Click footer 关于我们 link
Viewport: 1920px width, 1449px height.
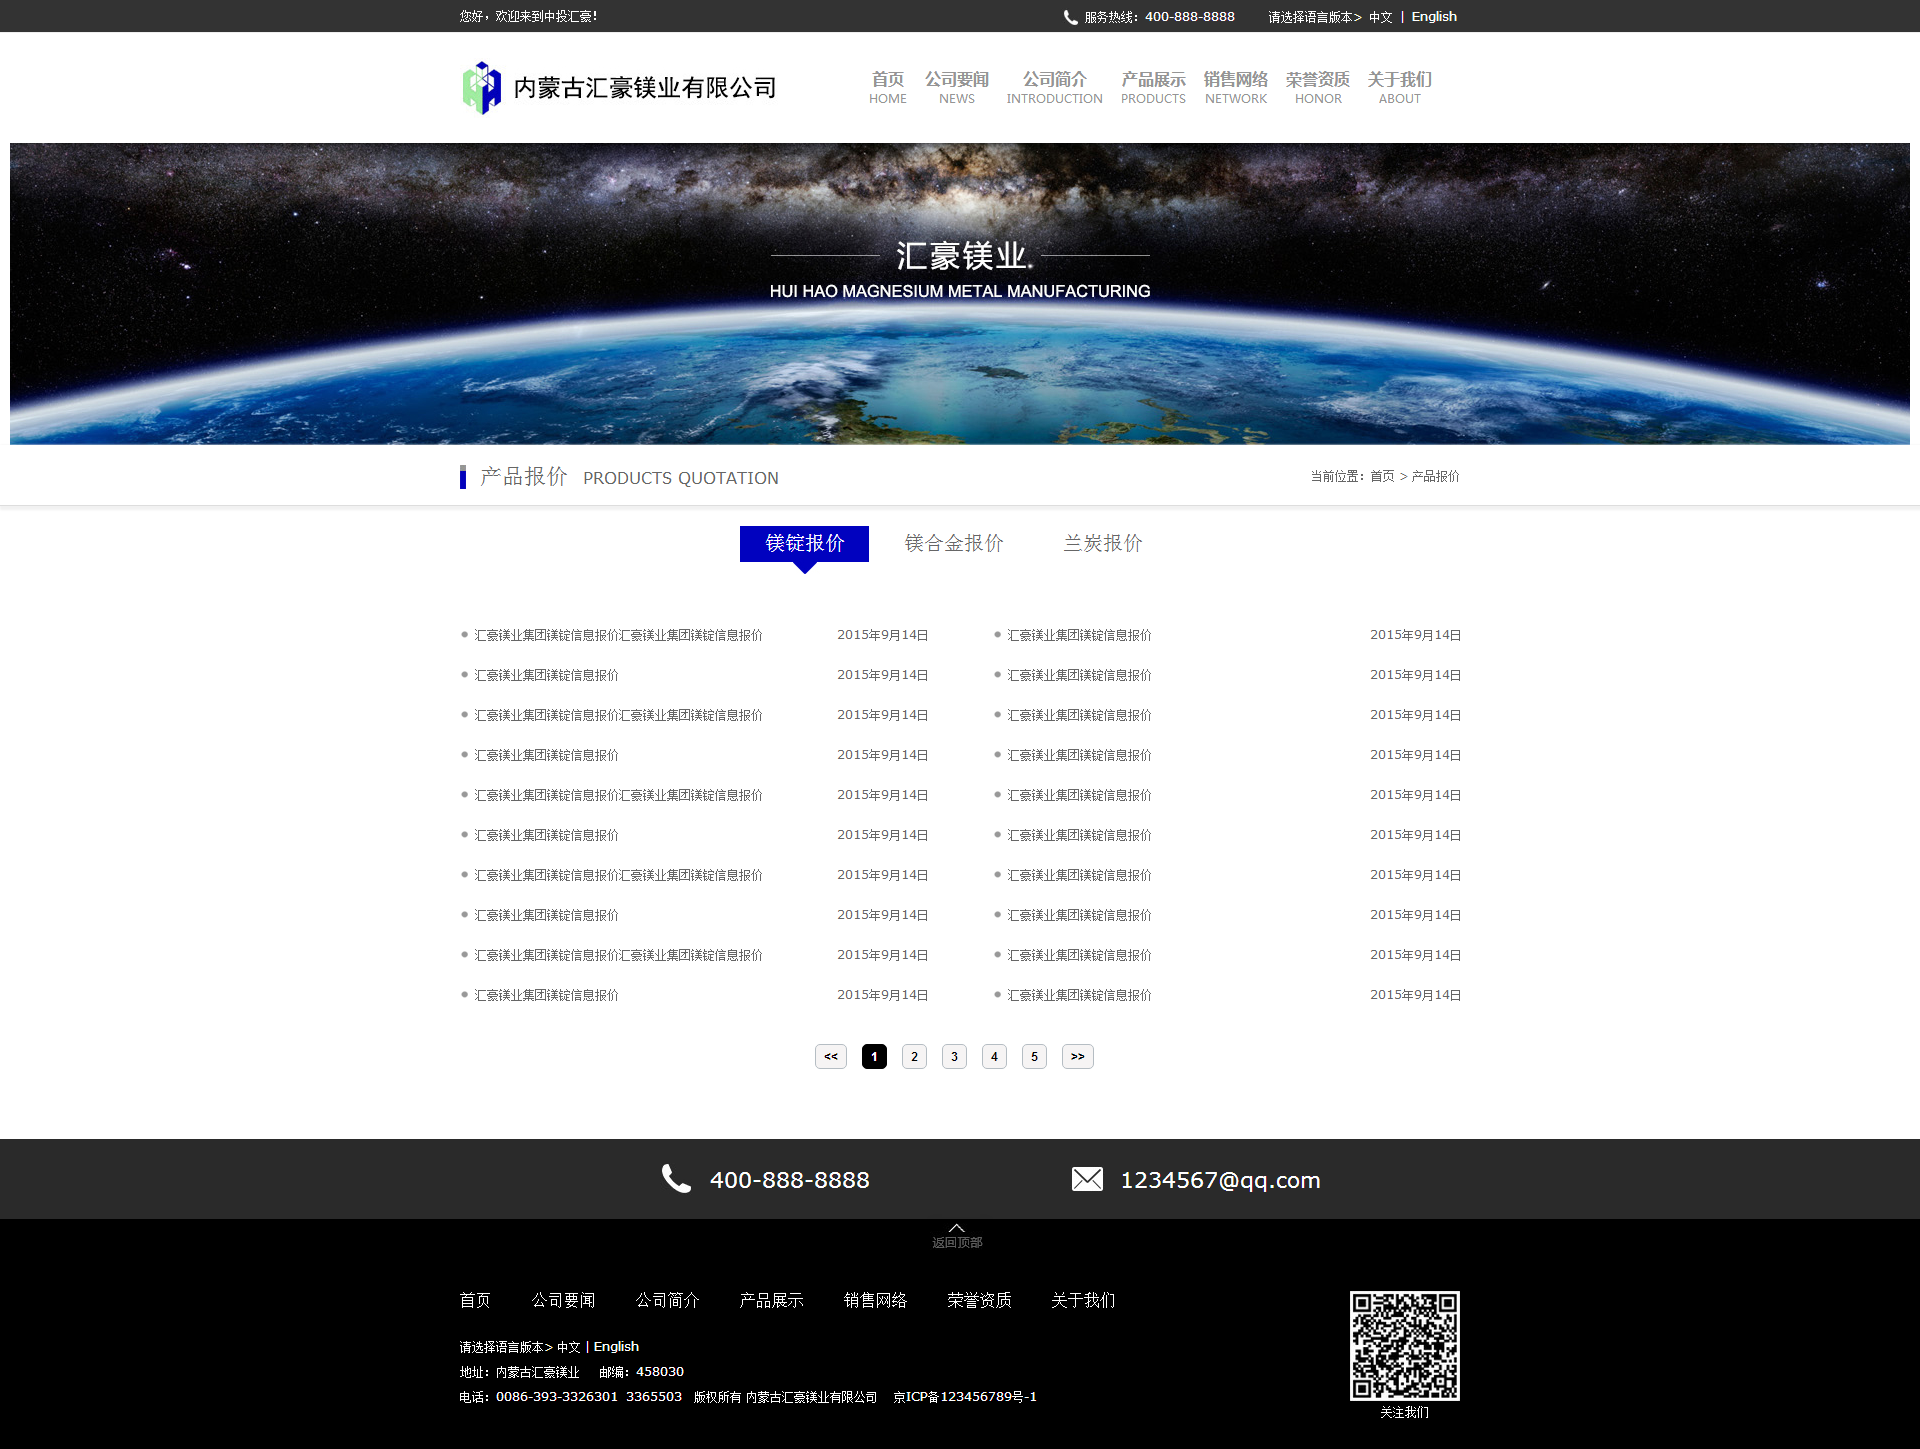[1083, 1300]
